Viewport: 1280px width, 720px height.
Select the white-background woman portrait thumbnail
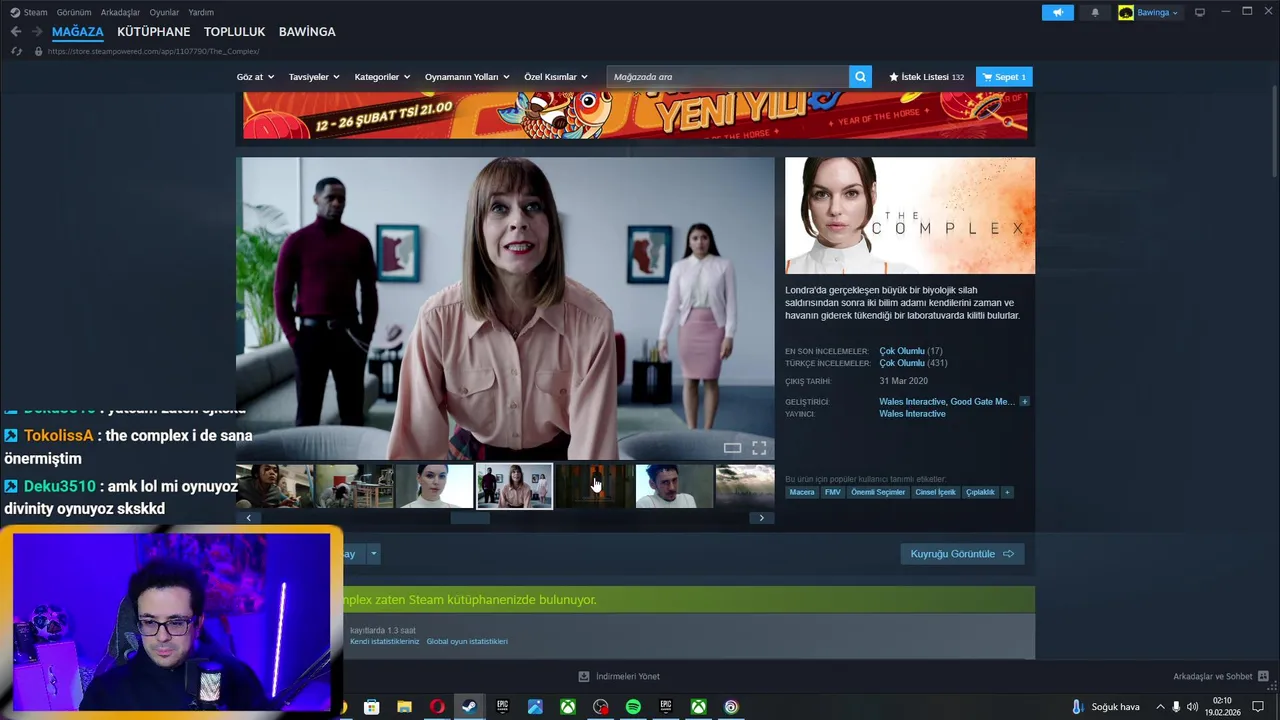tap(434, 486)
